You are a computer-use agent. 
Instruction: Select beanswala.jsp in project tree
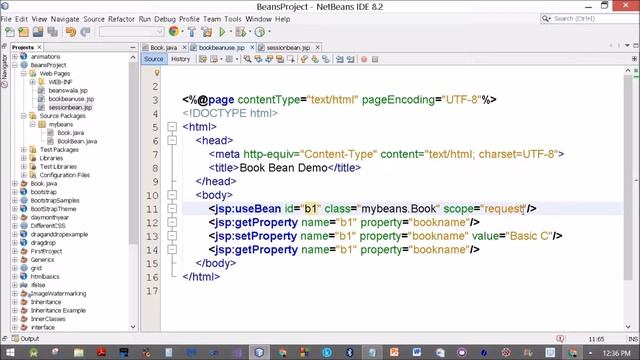pos(68,91)
